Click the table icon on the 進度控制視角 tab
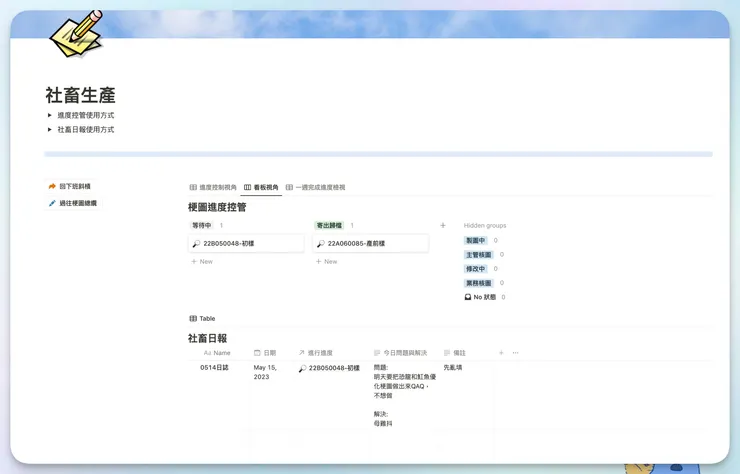The image size is (740, 474). pos(193,187)
